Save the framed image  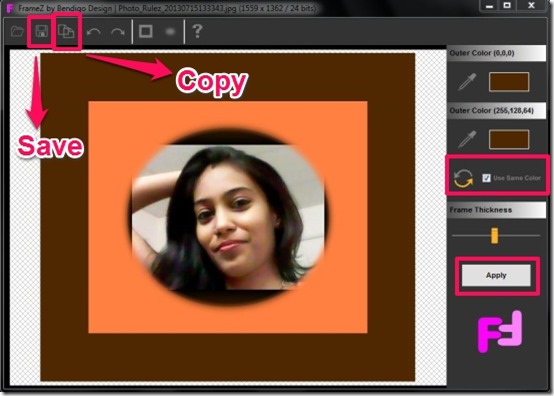(x=42, y=31)
